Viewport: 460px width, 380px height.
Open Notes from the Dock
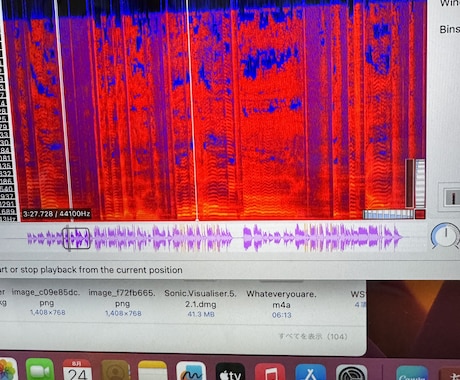tap(153, 370)
